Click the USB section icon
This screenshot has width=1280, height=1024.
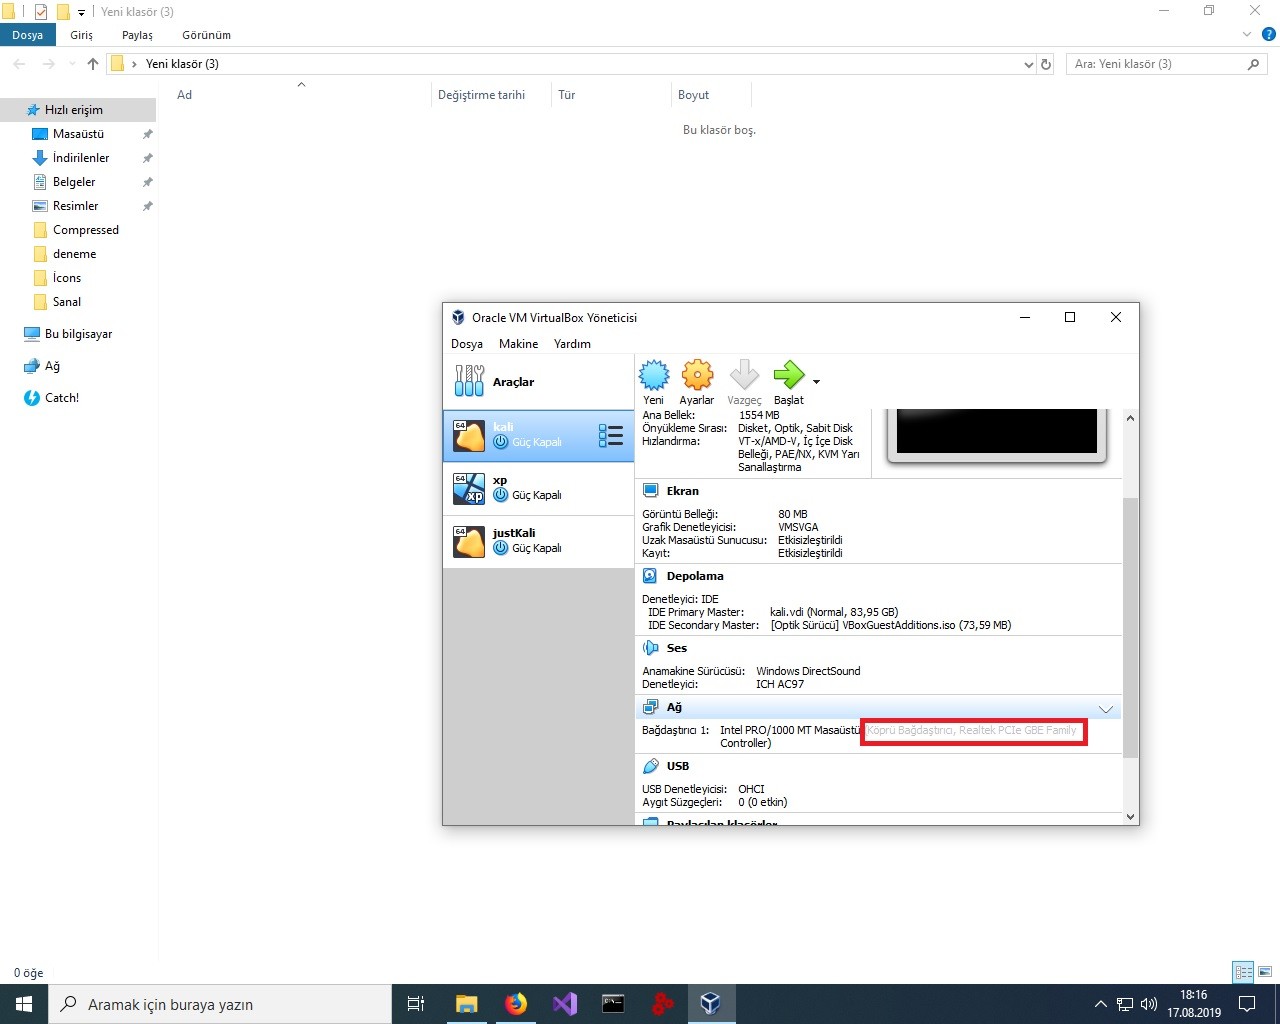650,766
